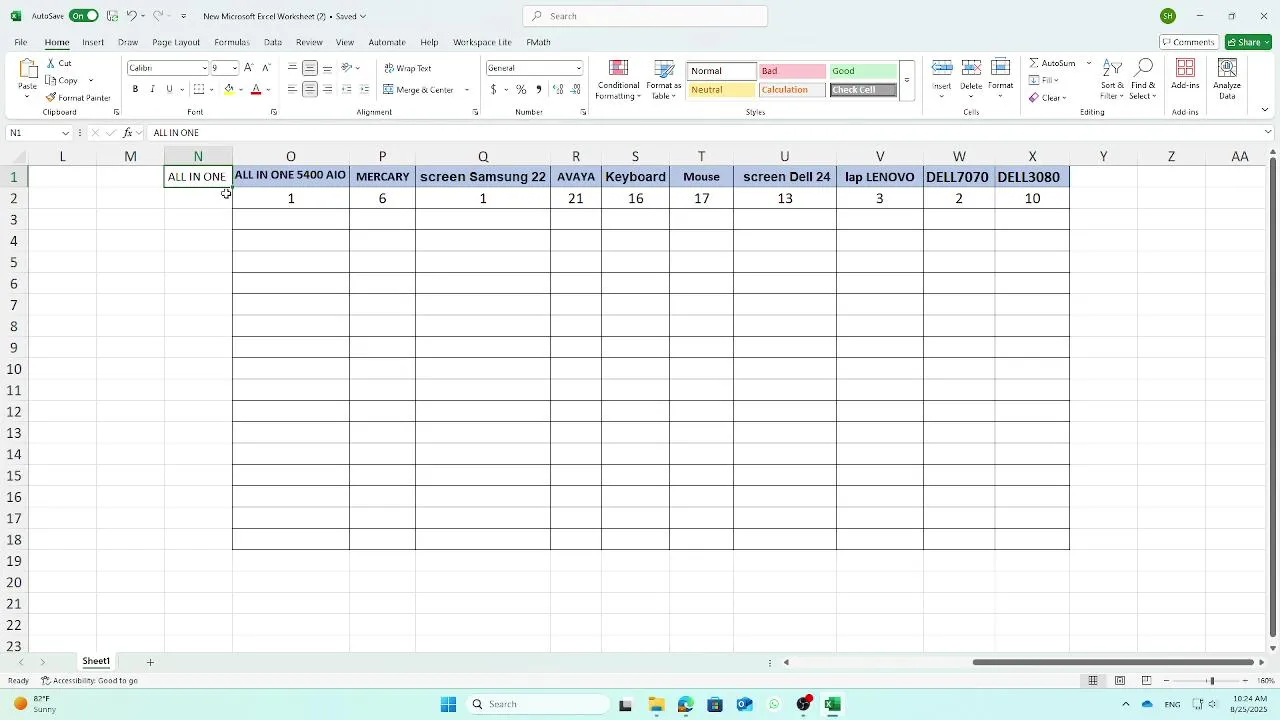Switch to the Data tab
Screen dimensions: 1280x720
(x=273, y=42)
